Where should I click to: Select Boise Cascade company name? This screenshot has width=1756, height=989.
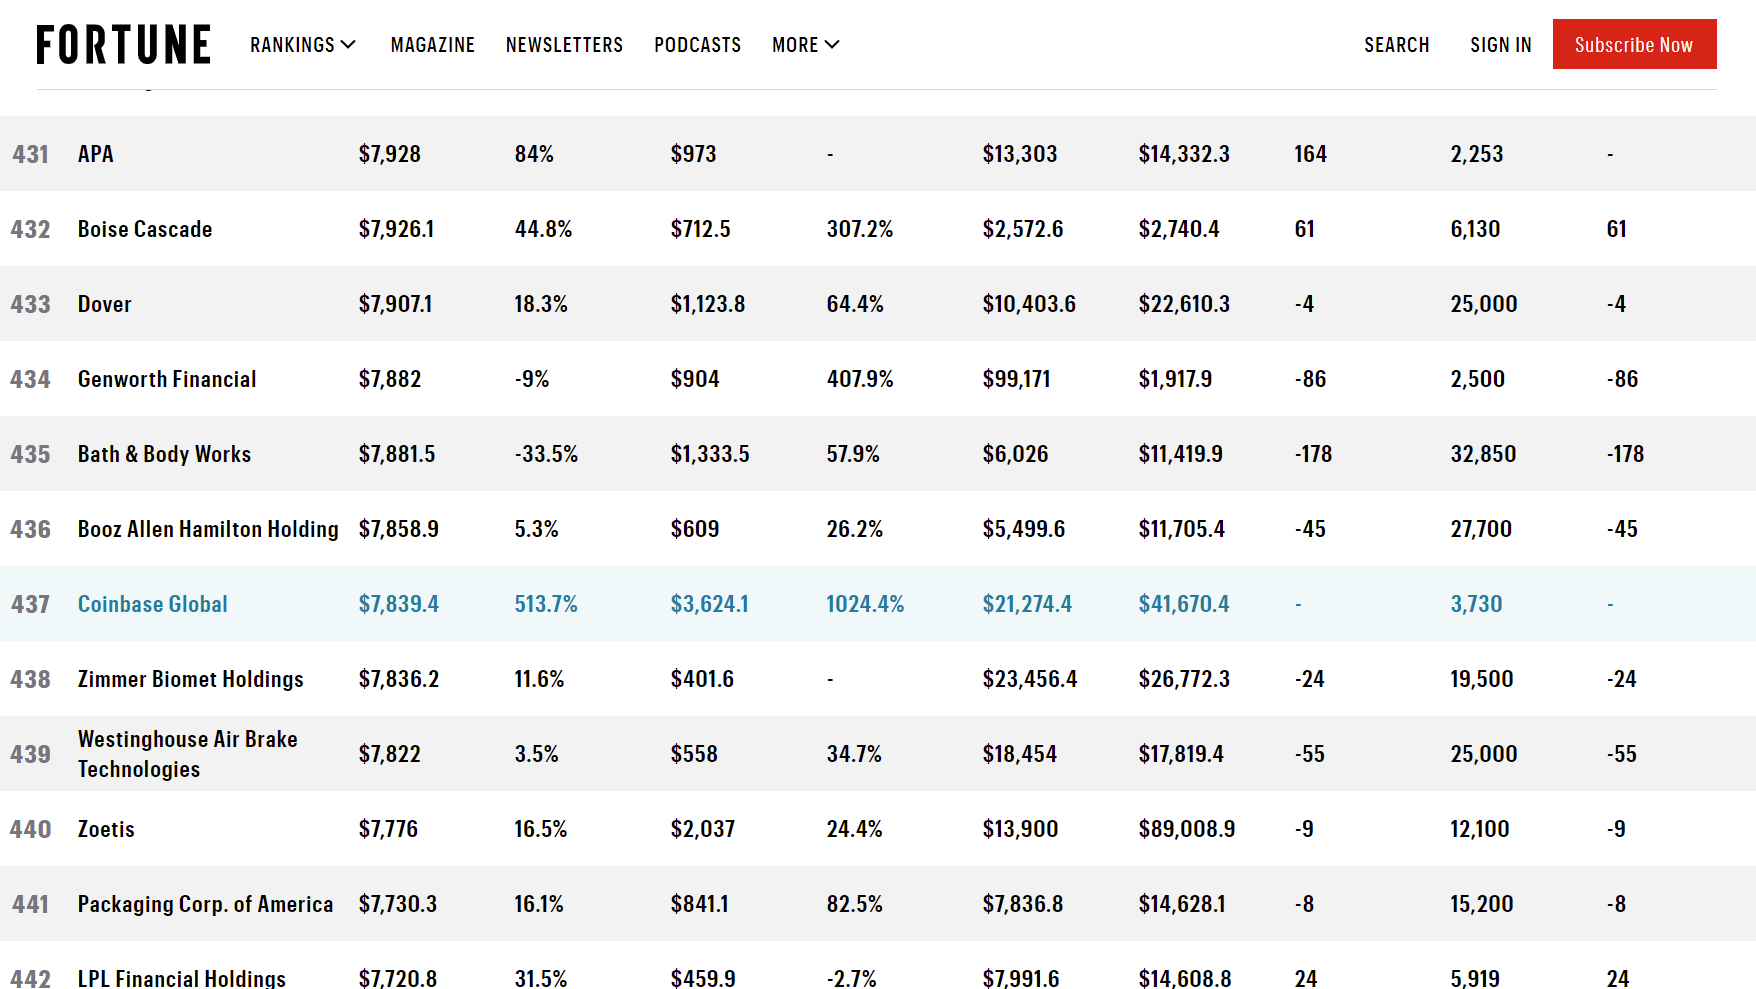coord(145,229)
